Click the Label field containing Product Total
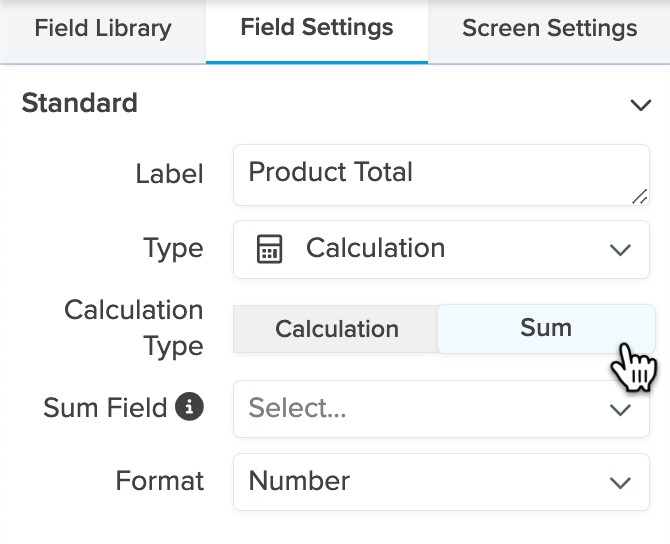The width and height of the screenshot is (670, 544). [x=441, y=175]
